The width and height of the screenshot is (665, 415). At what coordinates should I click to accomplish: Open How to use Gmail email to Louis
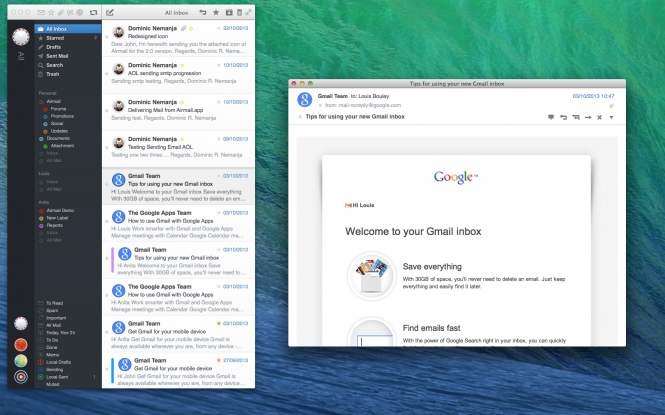click(x=179, y=223)
